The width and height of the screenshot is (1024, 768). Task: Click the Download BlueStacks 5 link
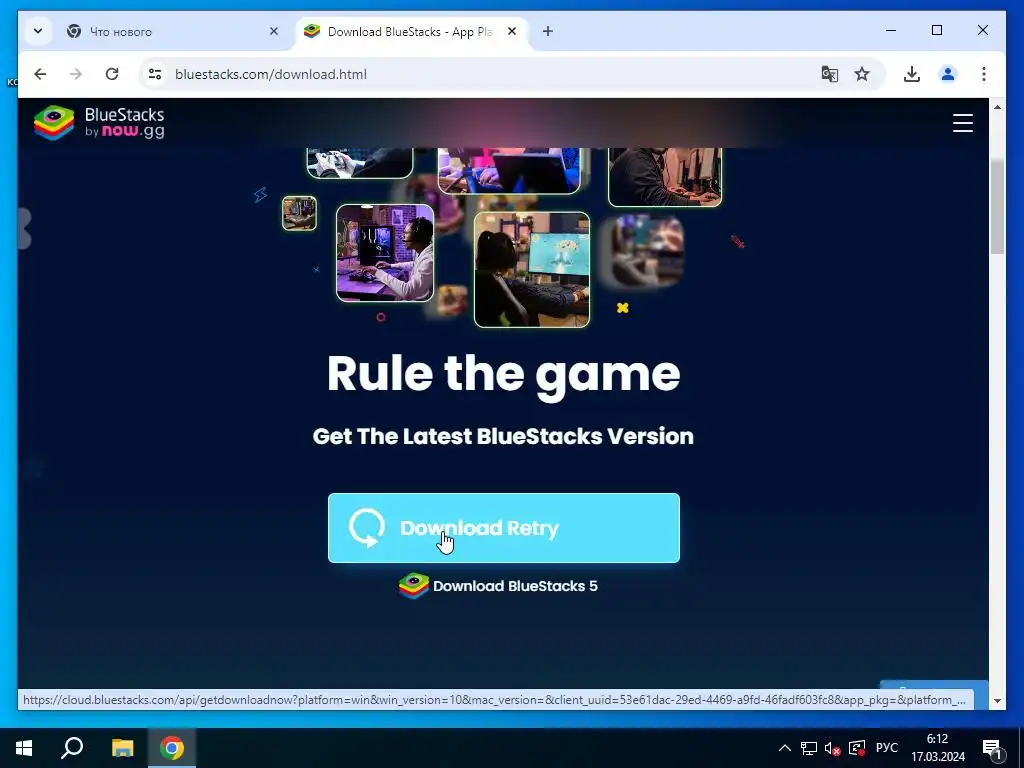click(498, 586)
